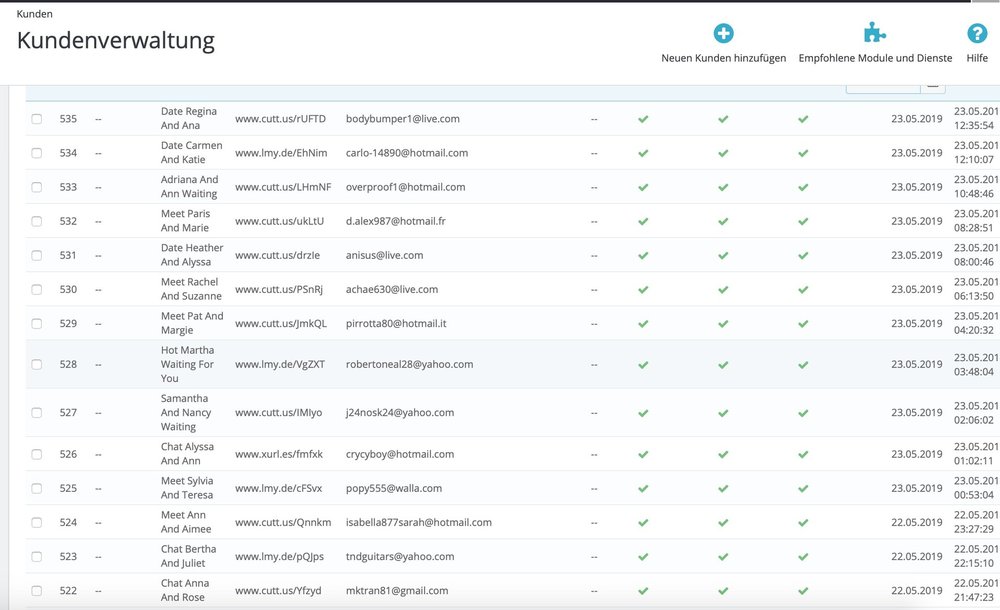
Task: Click the middle green checkmark for customer 527
Action: (723, 412)
